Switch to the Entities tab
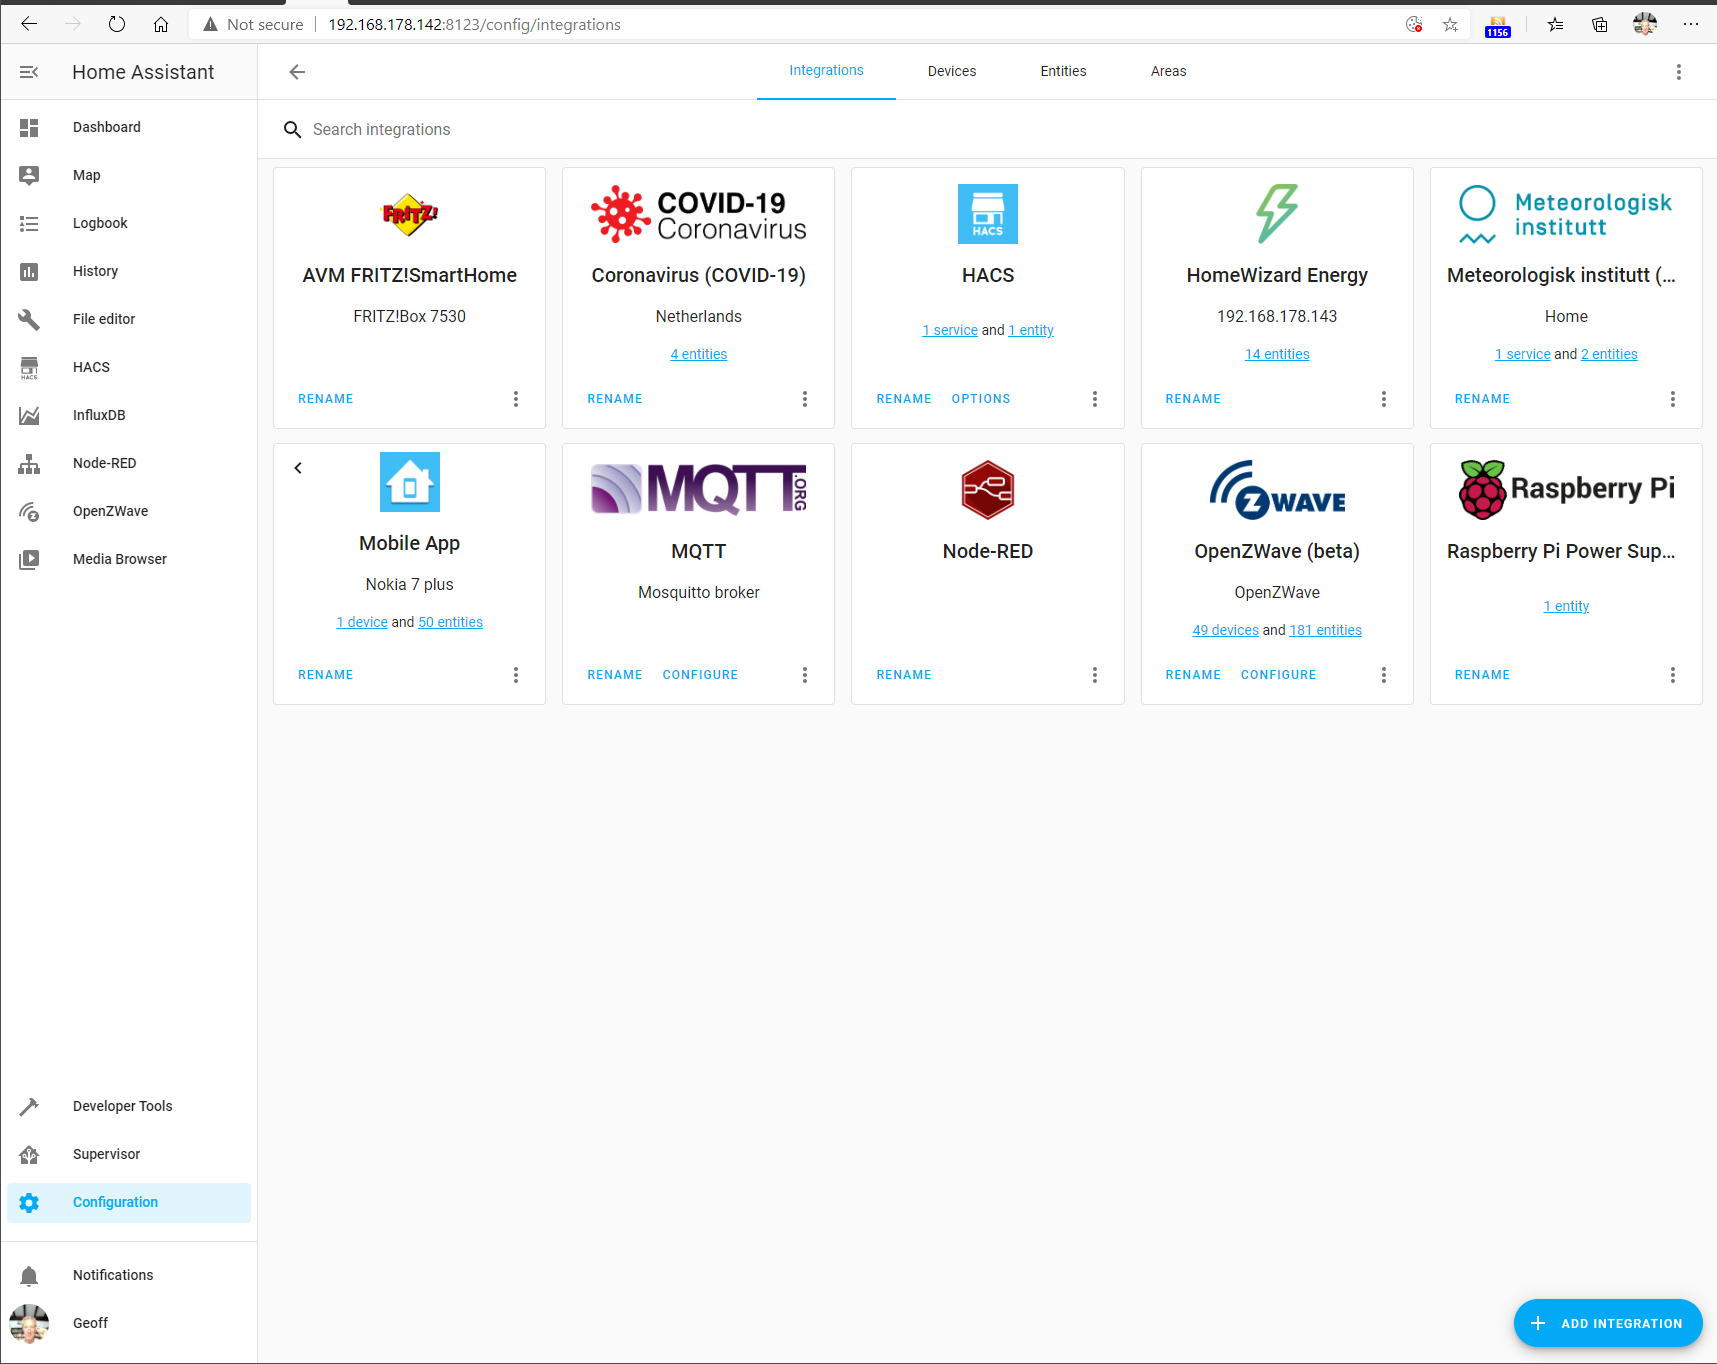This screenshot has width=1717, height=1364. (1063, 71)
